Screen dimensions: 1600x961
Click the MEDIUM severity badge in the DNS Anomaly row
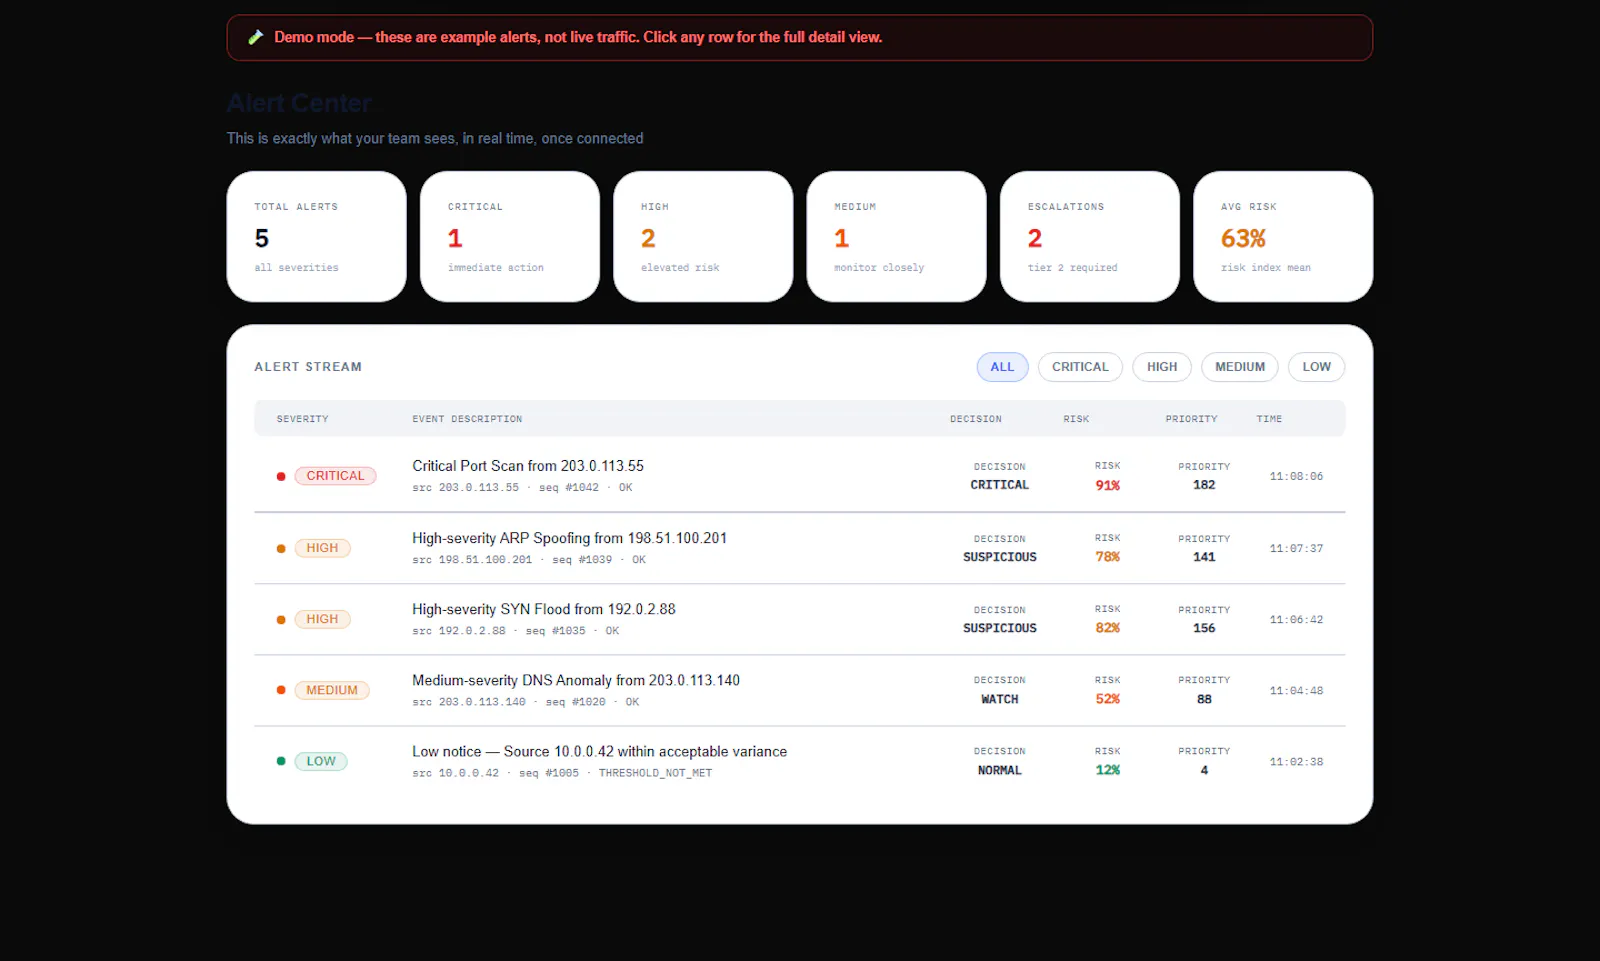click(332, 690)
